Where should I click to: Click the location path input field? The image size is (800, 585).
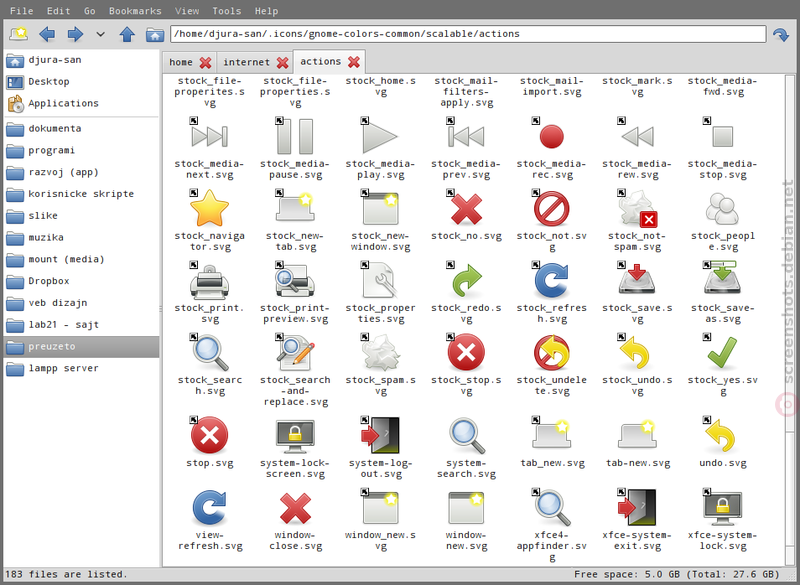[468, 34]
